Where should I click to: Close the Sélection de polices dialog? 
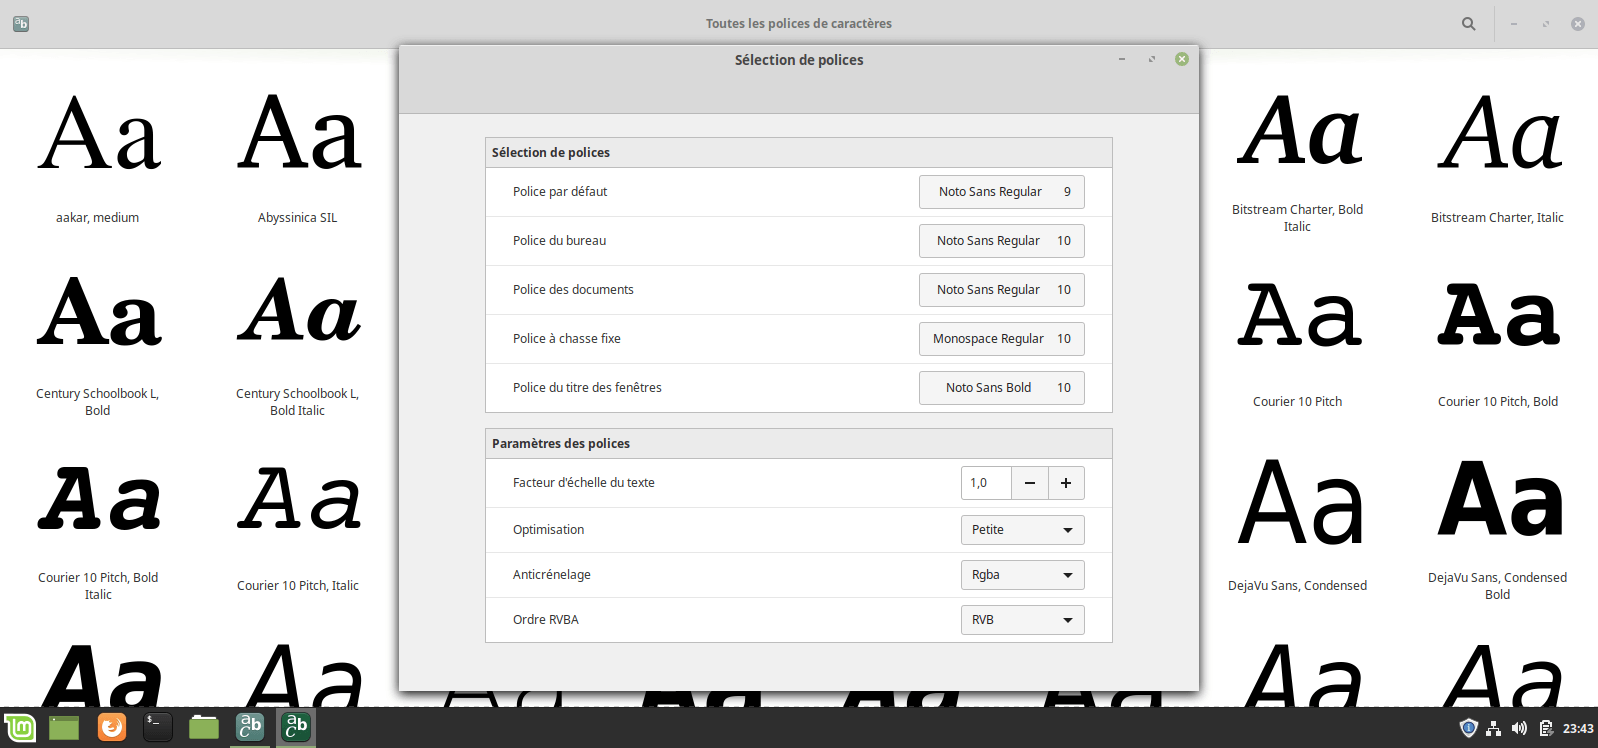[x=1182, y=59]
